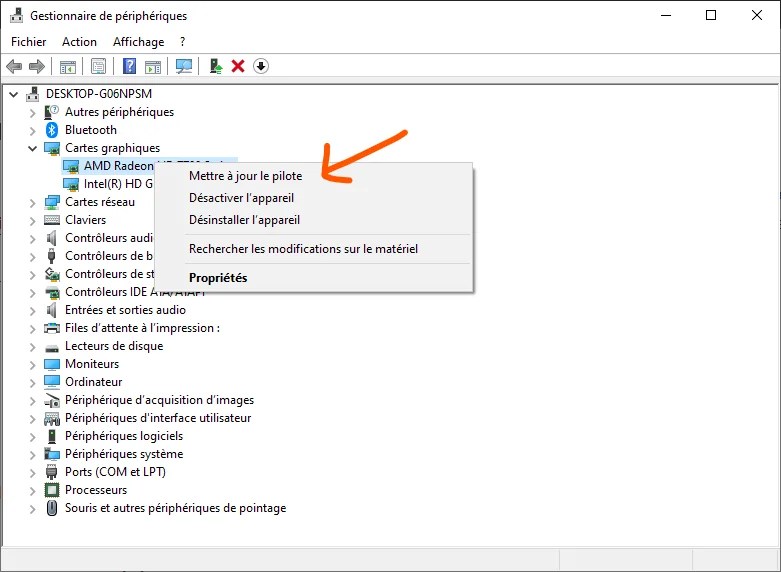Expand the Claviers category arrow

[x=32, y=221]
